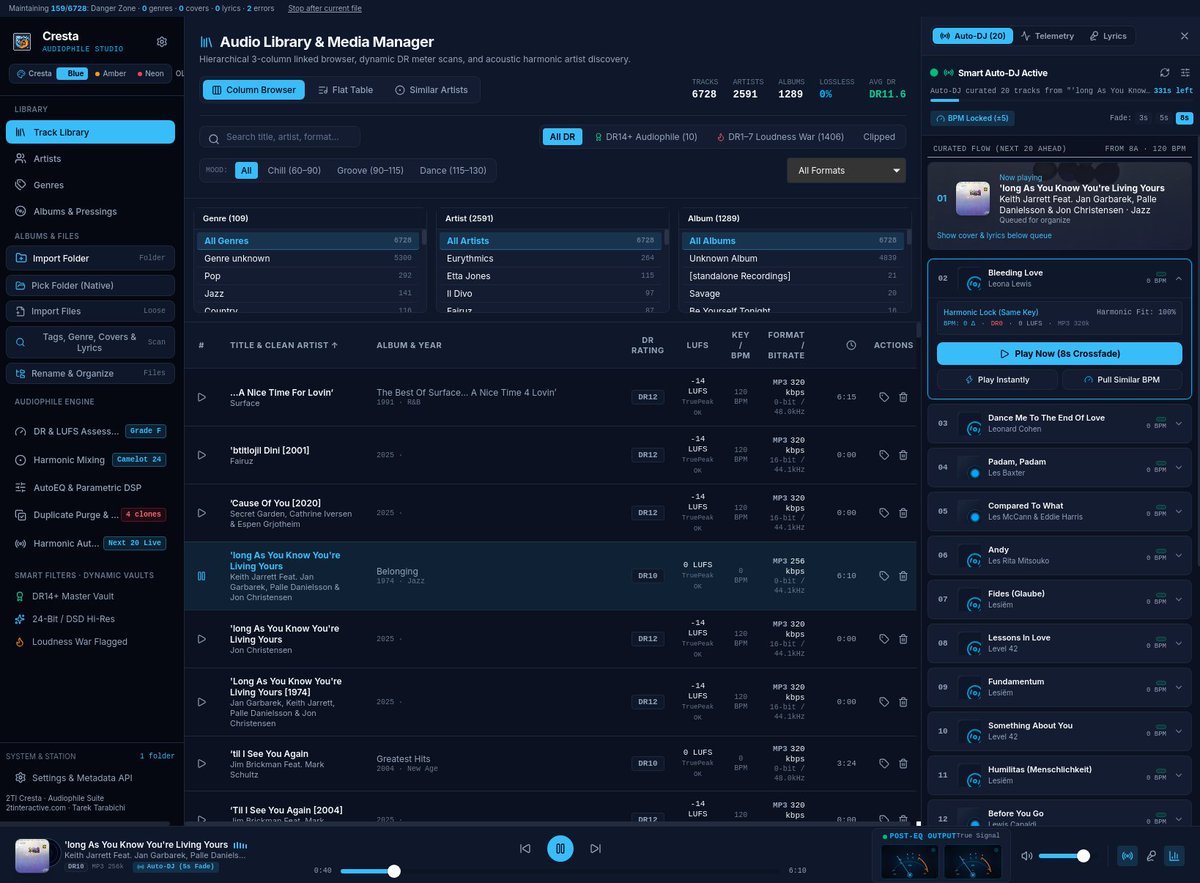This screenshot has height=883, width=1200.
Task: Play 'btltlojil Dini [2001]' by Fairuz
Action: click(201, 455)
